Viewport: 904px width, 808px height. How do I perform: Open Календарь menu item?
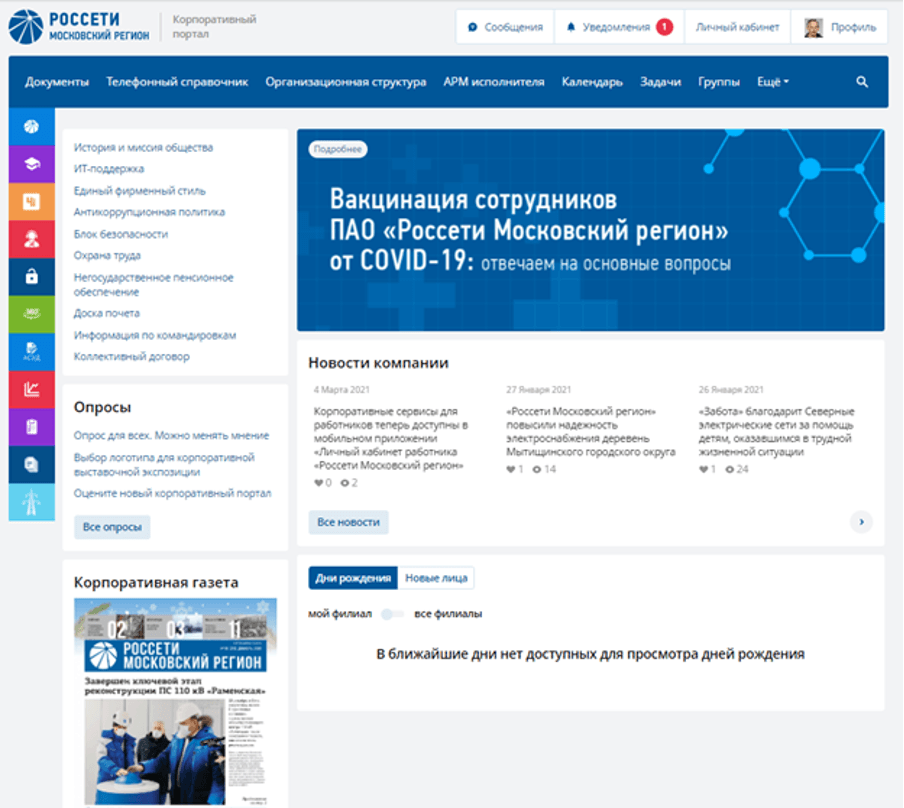point(592,82)
